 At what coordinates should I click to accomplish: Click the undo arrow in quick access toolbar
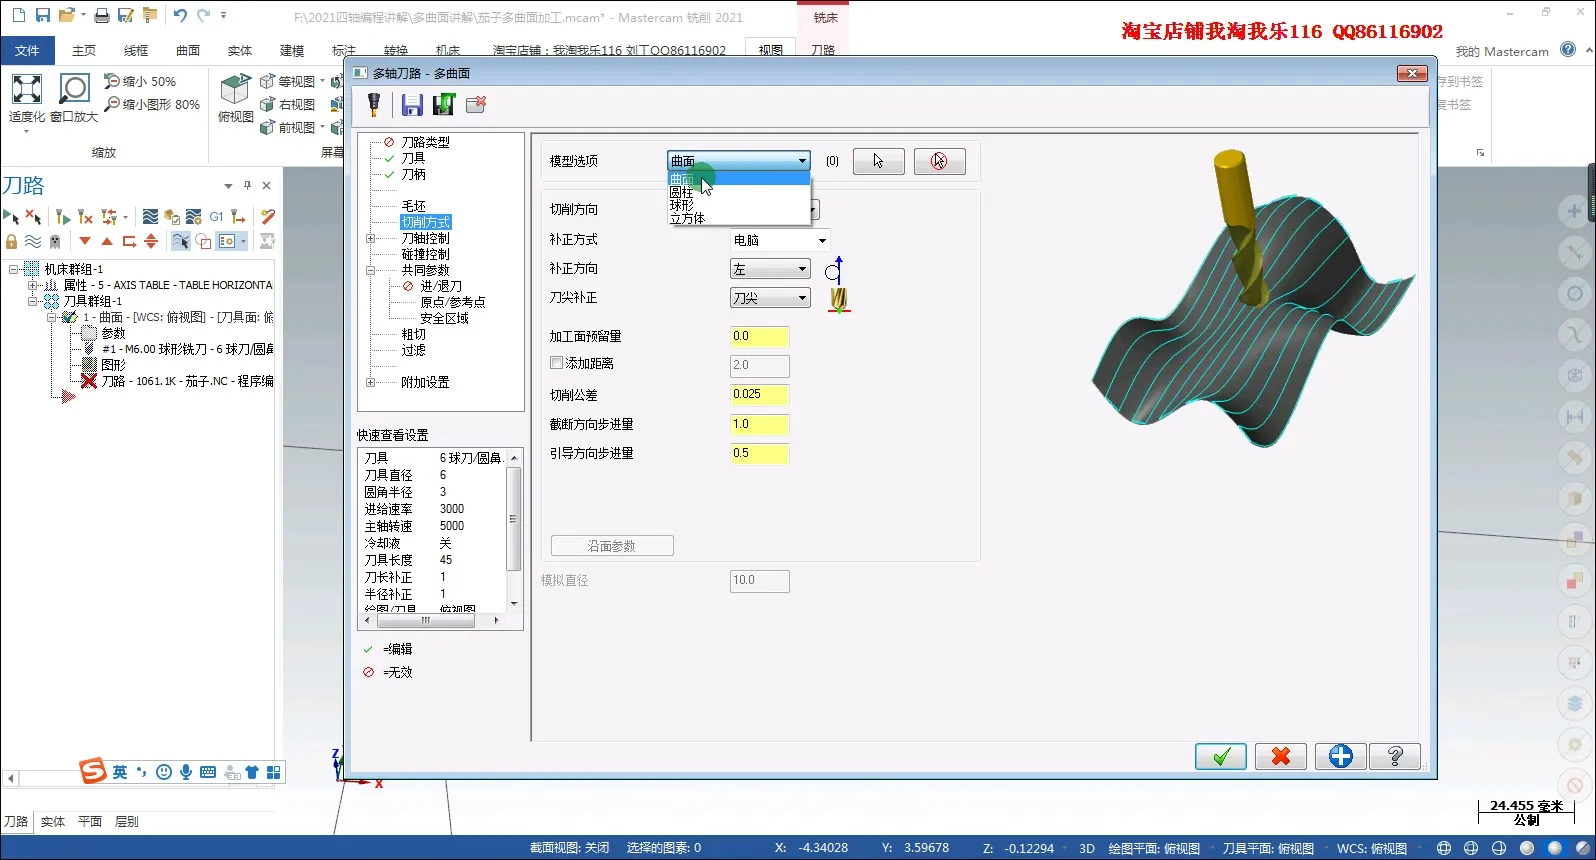(179, 15)
